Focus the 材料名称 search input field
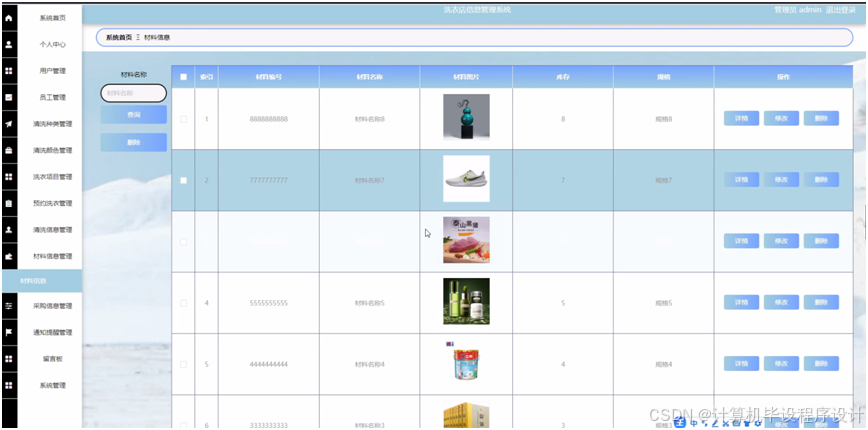This screenshot has height=430, width=868. point(133,93)
